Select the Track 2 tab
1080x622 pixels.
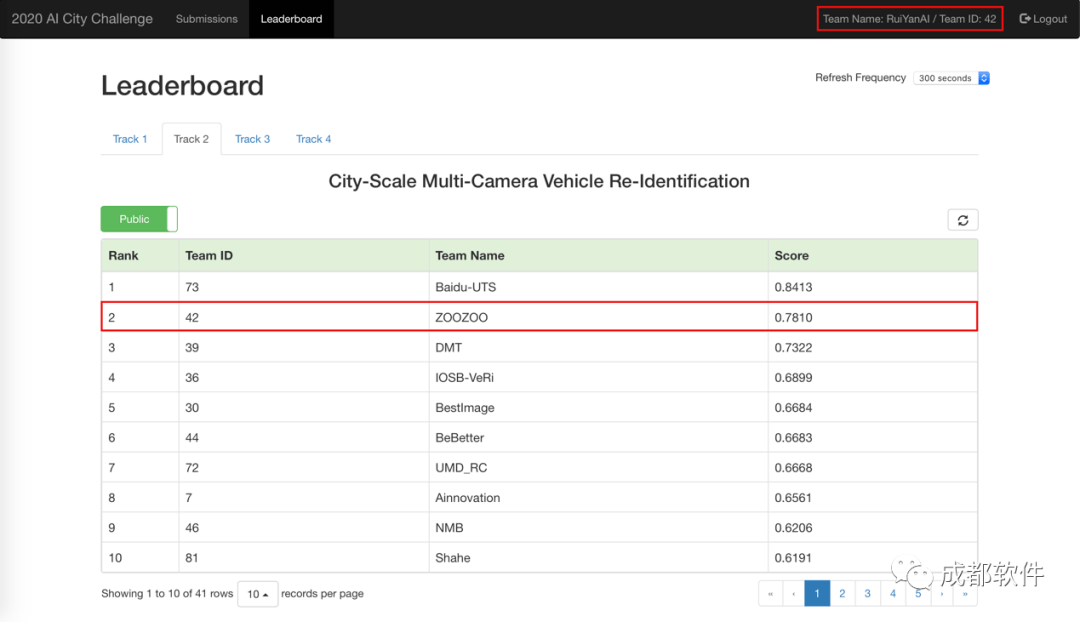pyautogui.click(x=191, y=139)
